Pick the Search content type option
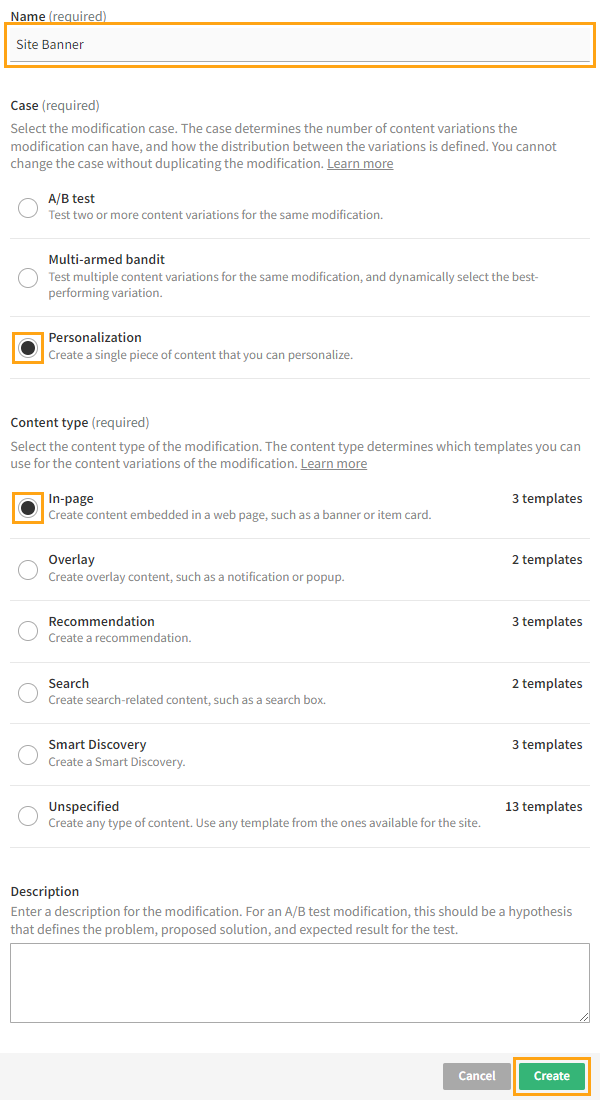Viewport: 600px width, 1100px height. tap(27, 693)
